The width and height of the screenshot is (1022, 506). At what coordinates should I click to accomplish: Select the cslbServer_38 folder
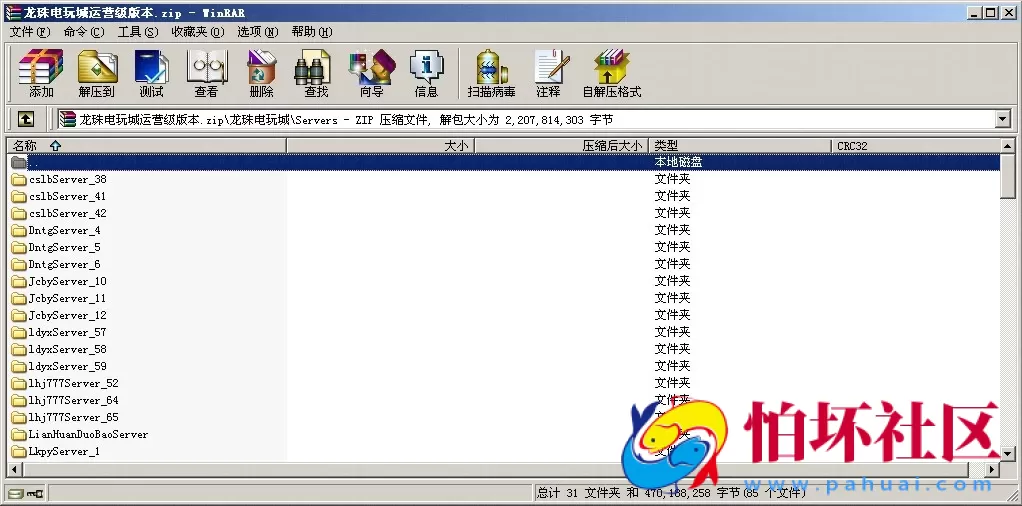(x=67, y=180)
